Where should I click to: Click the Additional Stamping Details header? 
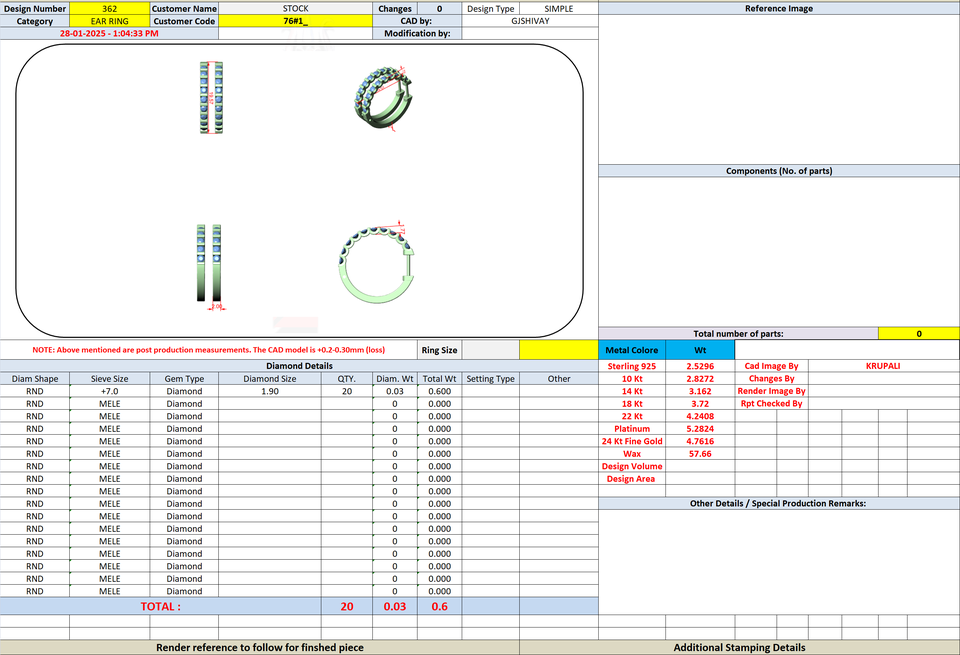pos(740,648)
